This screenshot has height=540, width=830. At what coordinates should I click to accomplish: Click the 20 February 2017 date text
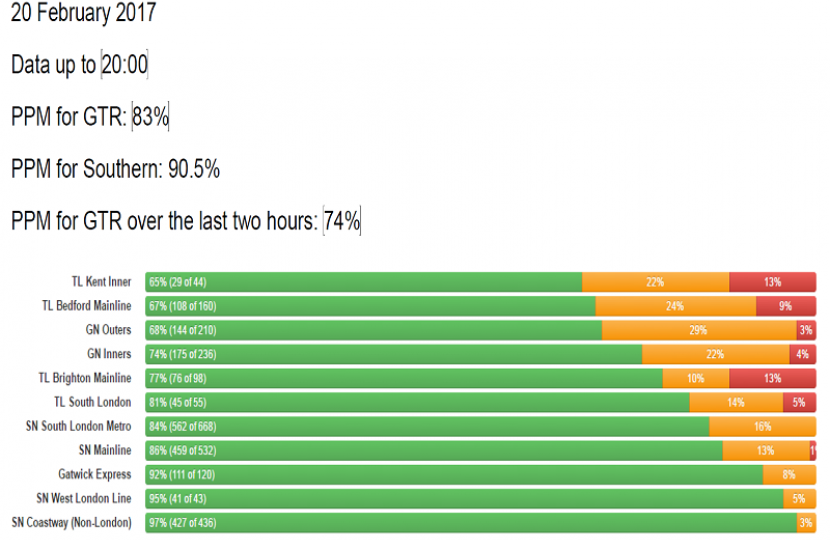tap(83, 14)
